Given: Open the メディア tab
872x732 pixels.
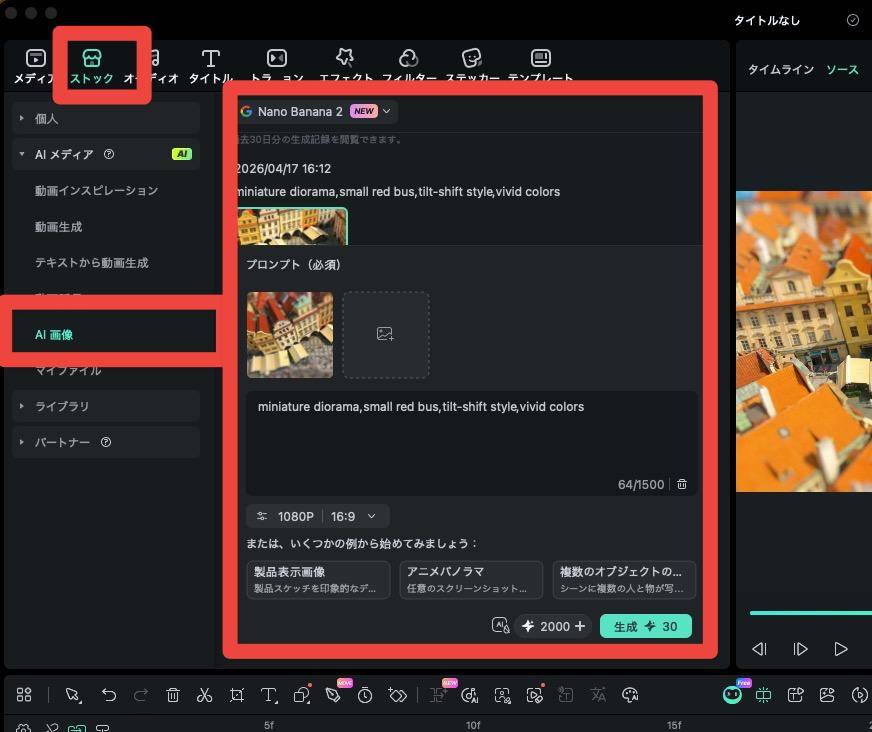Looking at the screenshot, I should 34,66.
